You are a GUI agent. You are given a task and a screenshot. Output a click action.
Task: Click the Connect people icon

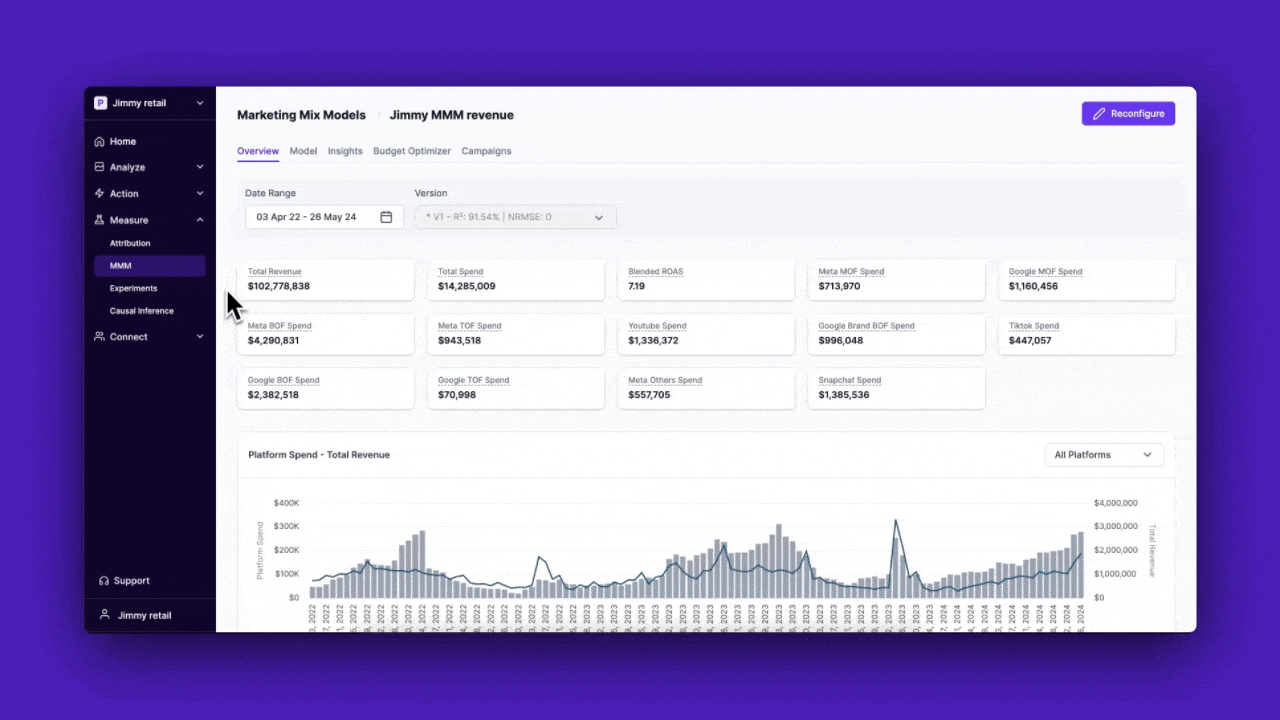pos(99,337)
